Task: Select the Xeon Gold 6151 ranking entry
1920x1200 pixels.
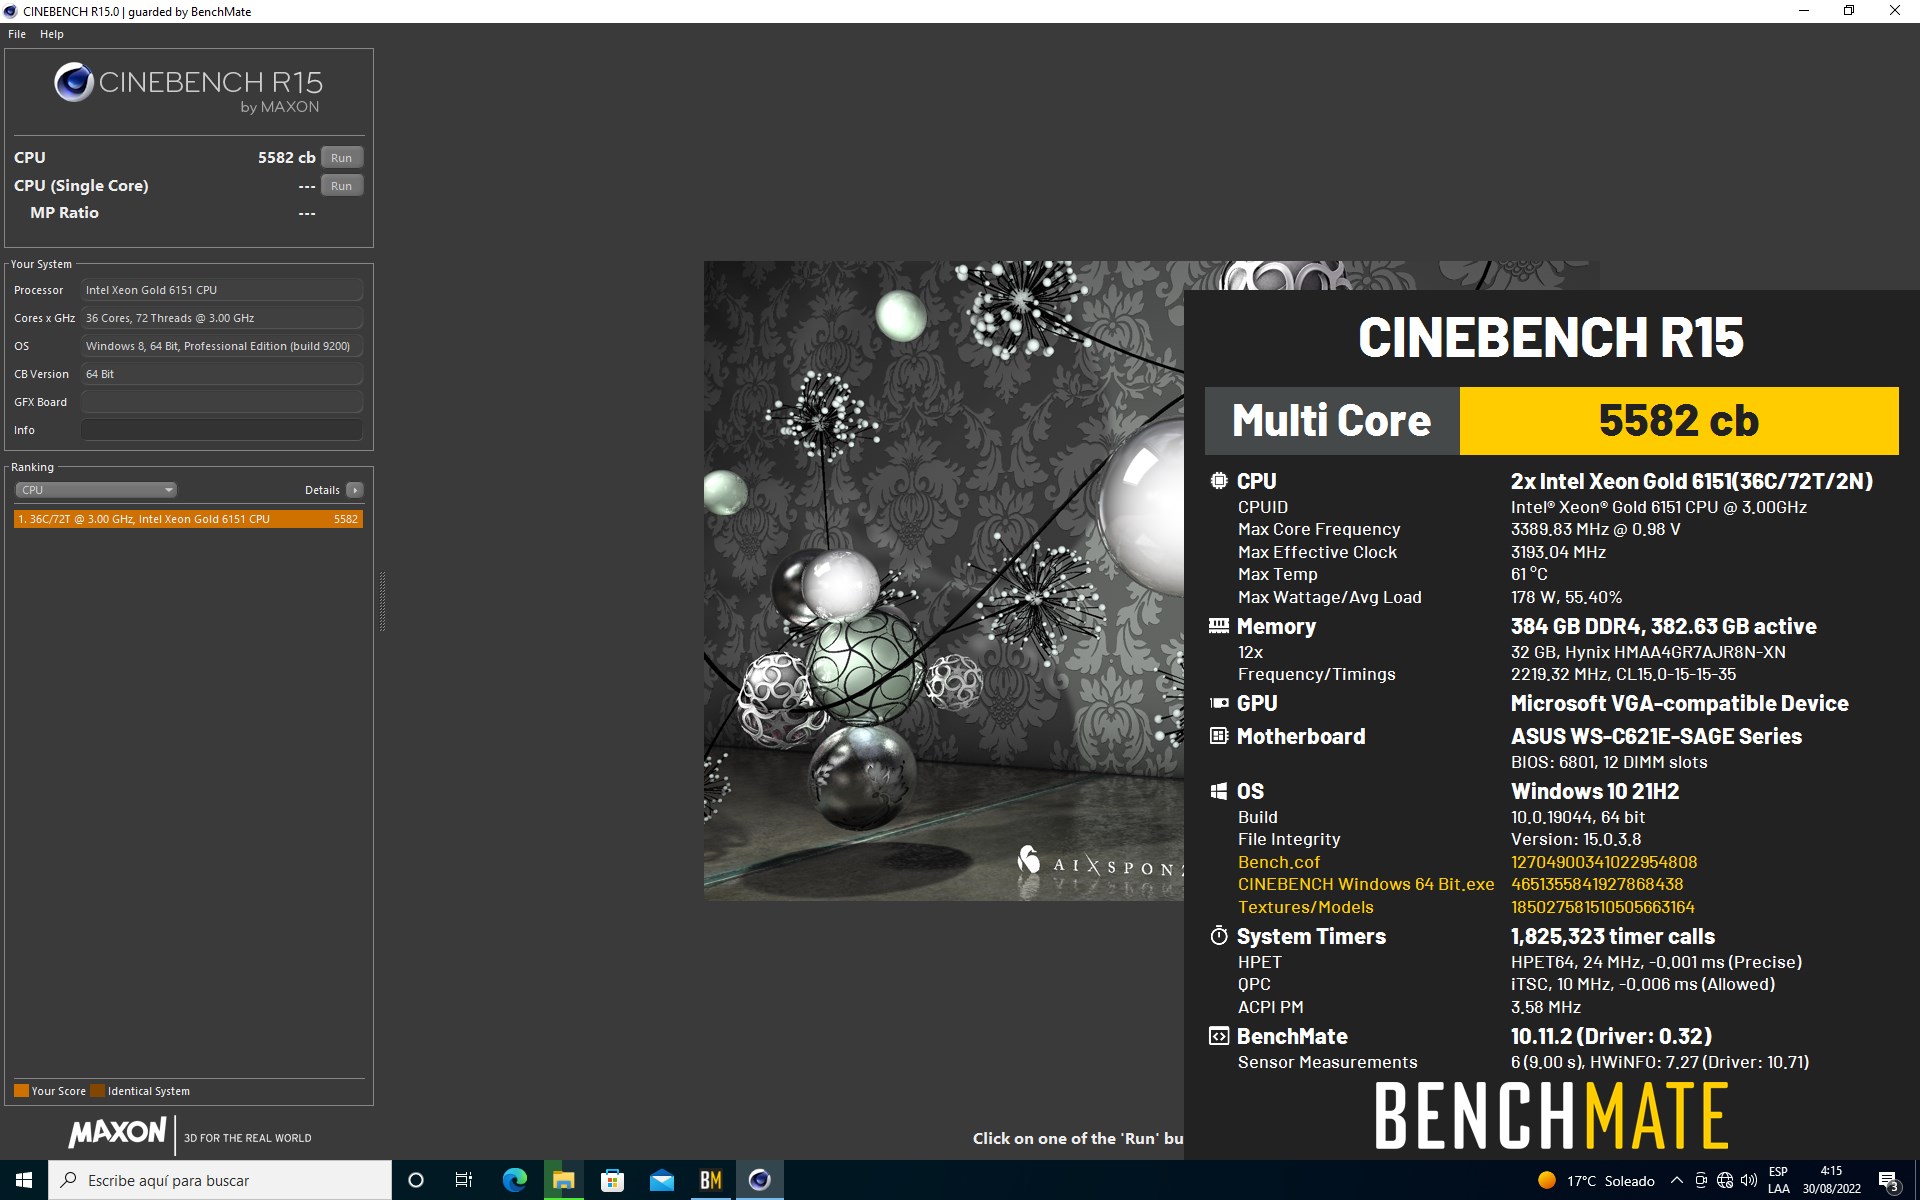Action: (x=188, y=519)
